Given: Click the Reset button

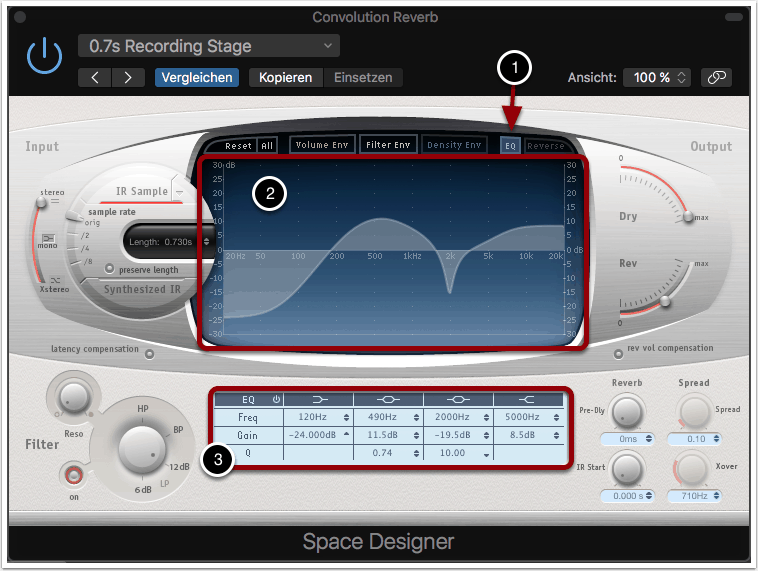Looking at the screenshot, I should click(x=238, y=146).
